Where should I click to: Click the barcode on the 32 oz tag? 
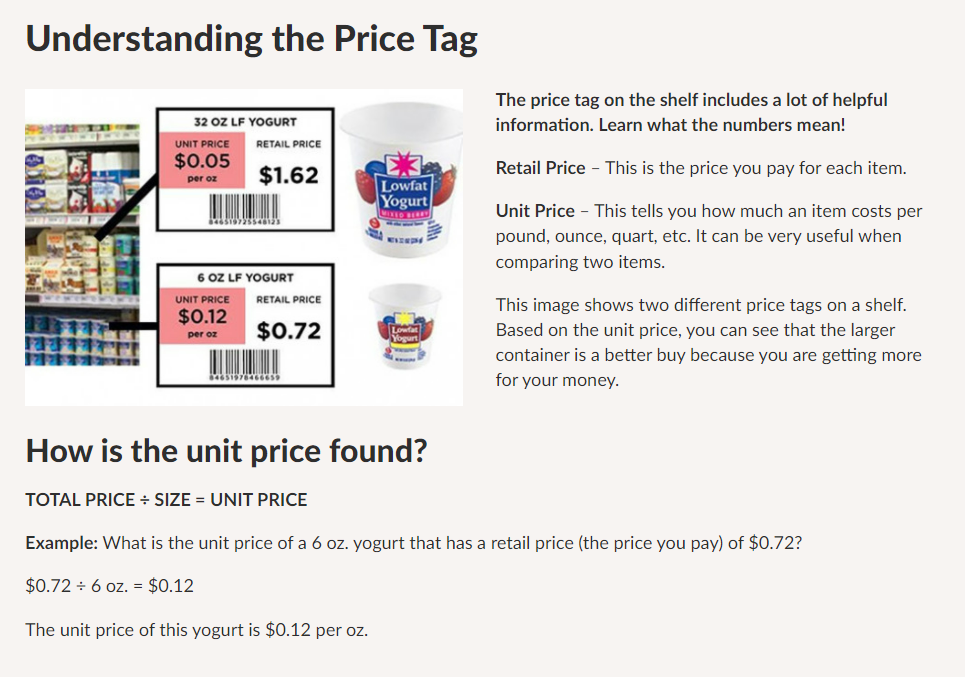(244, 209)
